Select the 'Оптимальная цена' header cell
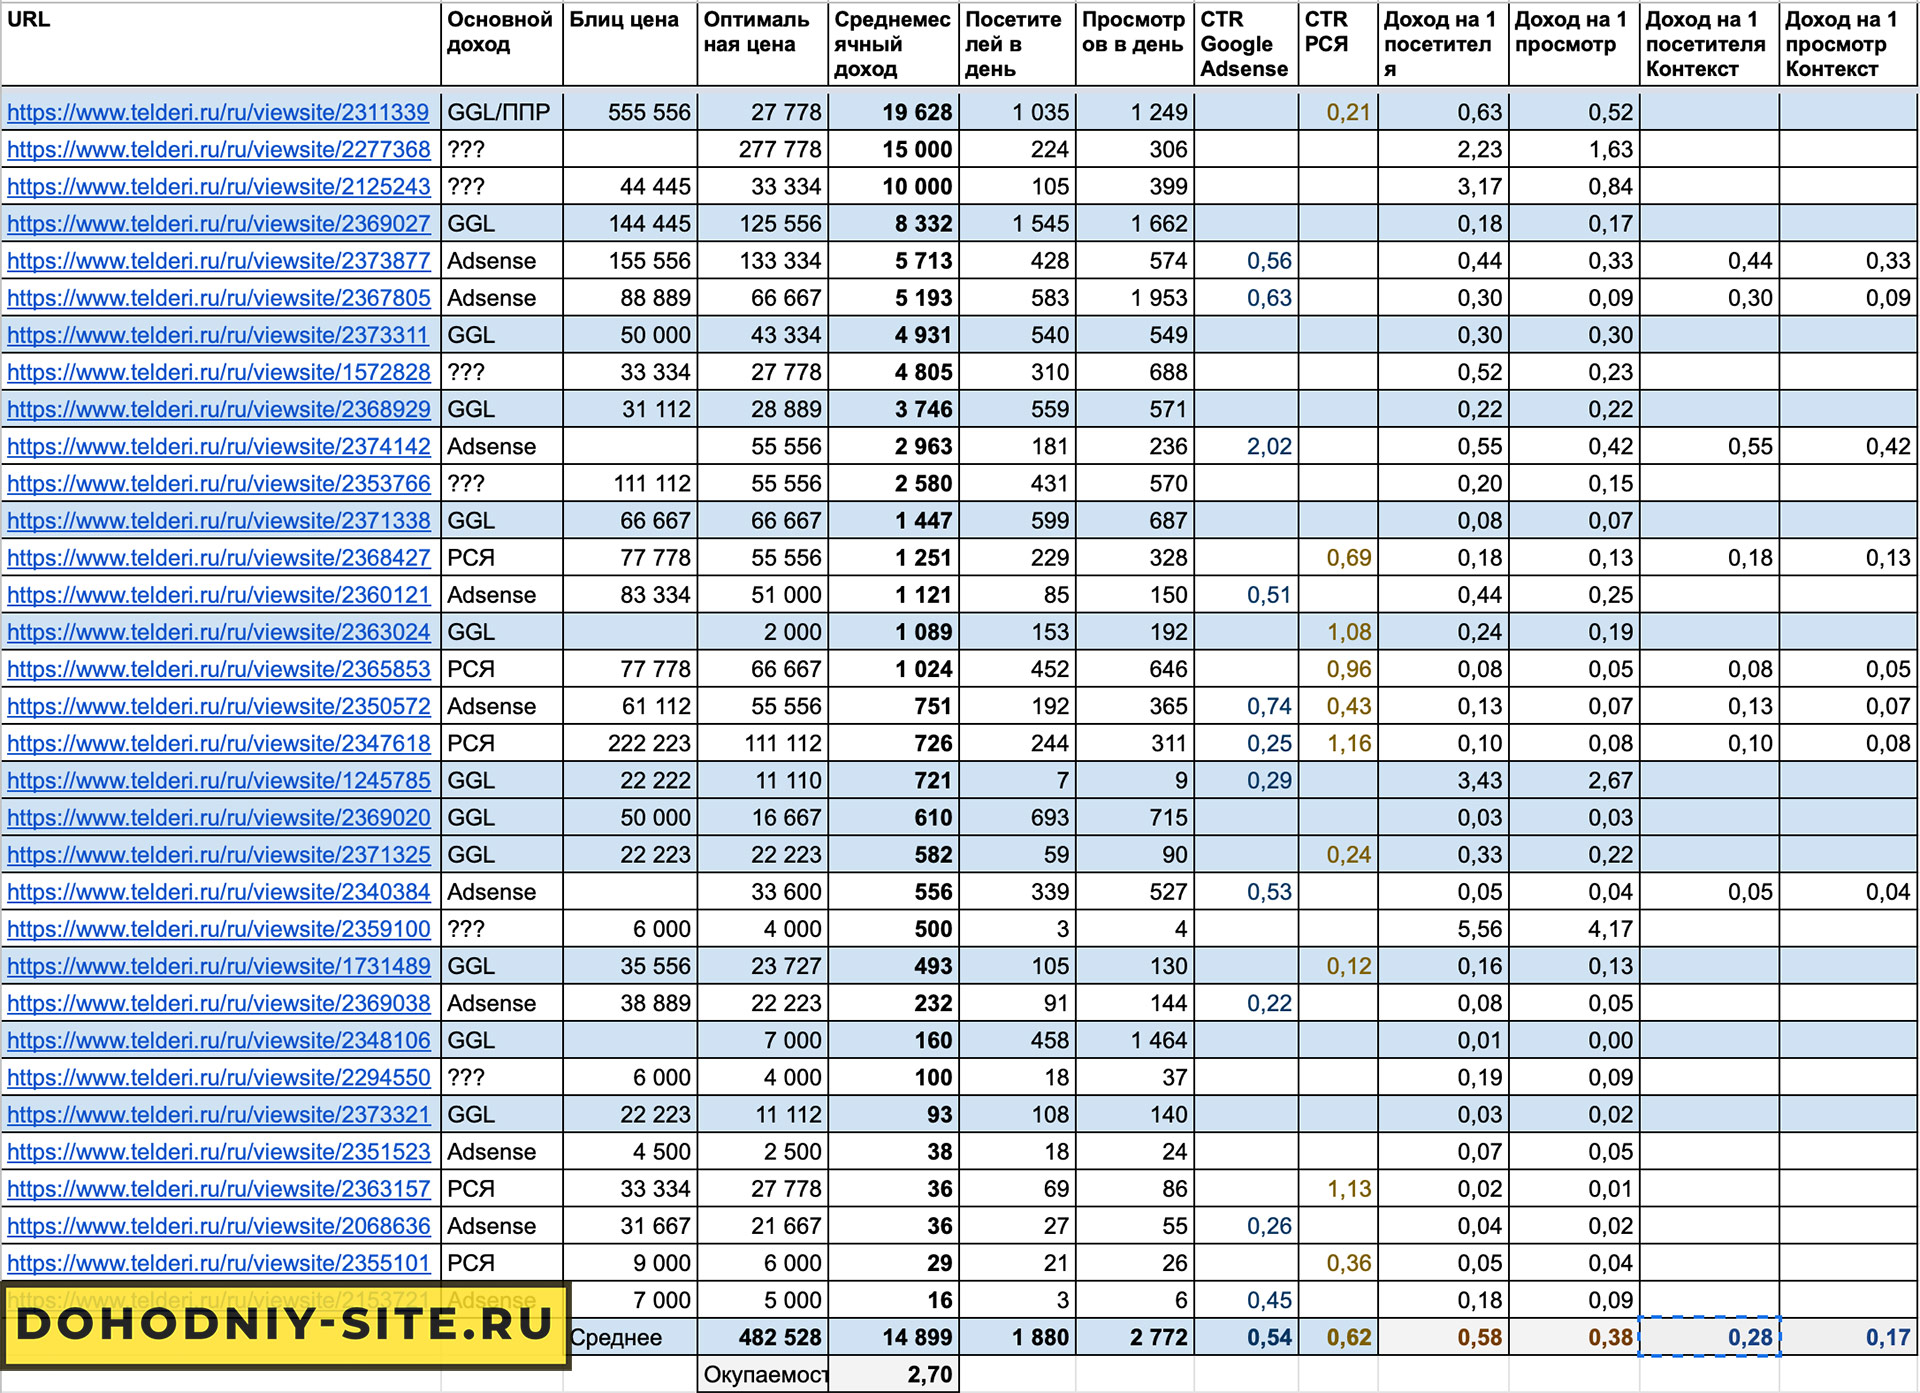Screen dimensions: 1920x1393 click(762, 44)
